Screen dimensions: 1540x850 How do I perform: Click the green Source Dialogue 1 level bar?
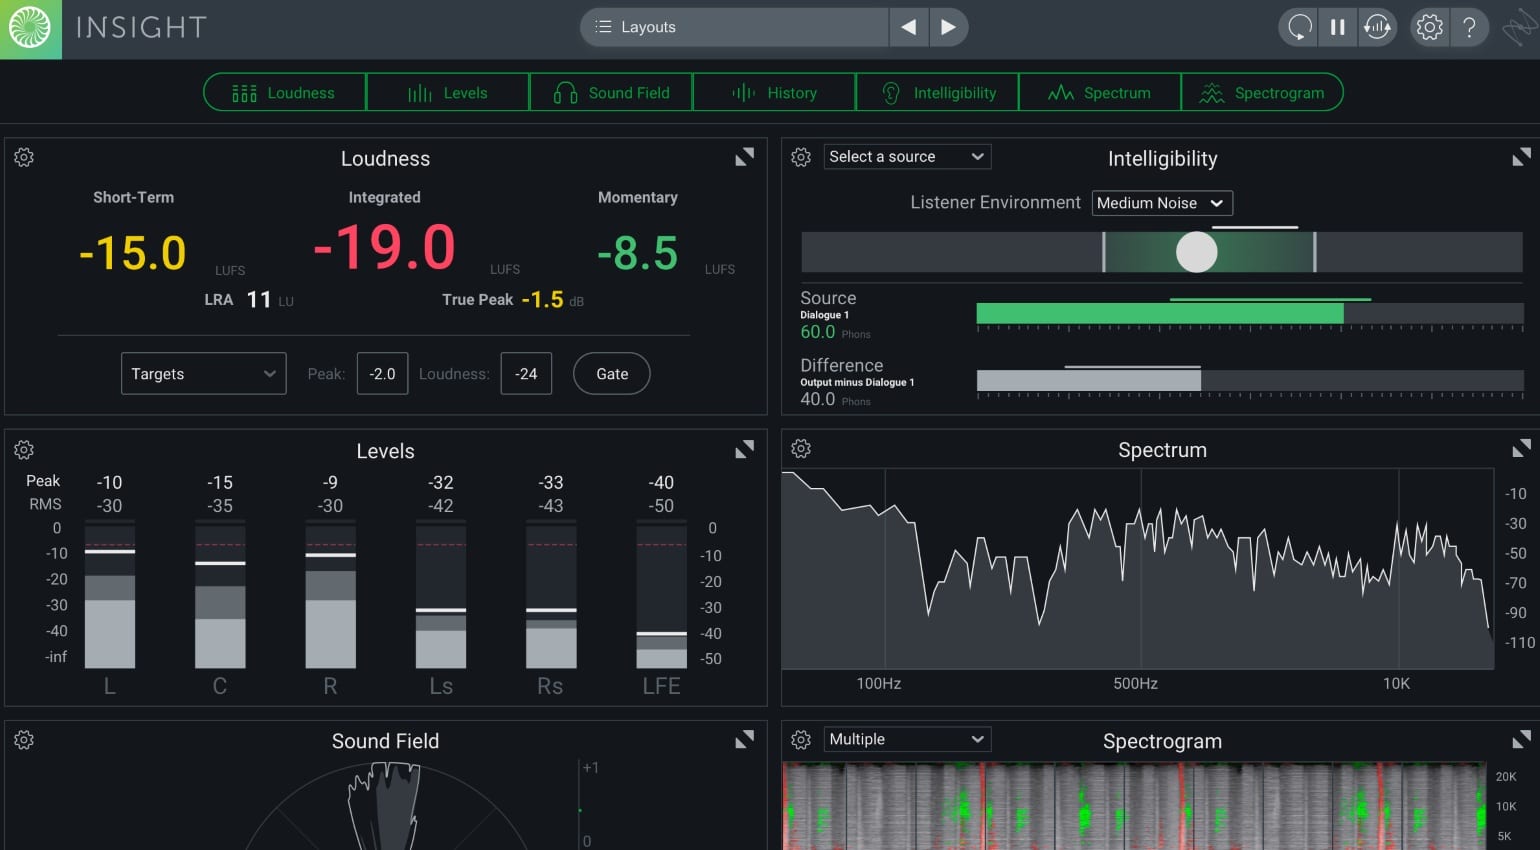(x=1160, y=314)
